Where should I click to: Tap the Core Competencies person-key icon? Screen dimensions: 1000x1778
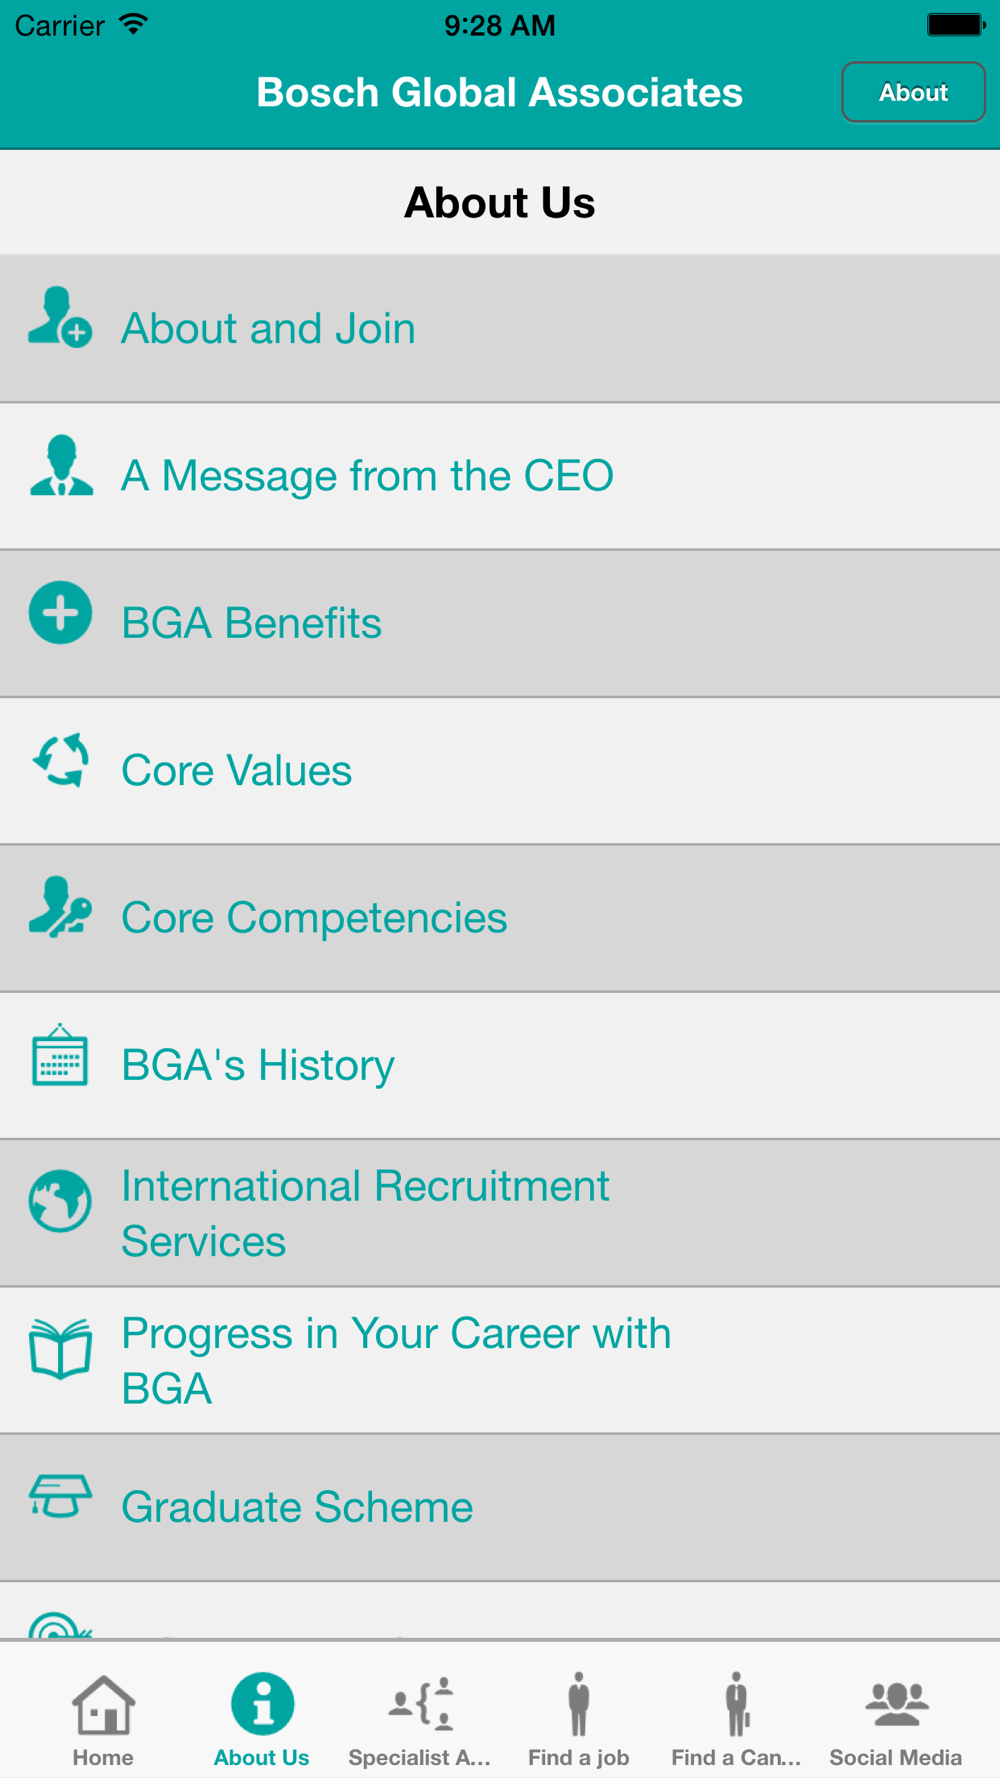pos(60,907)
